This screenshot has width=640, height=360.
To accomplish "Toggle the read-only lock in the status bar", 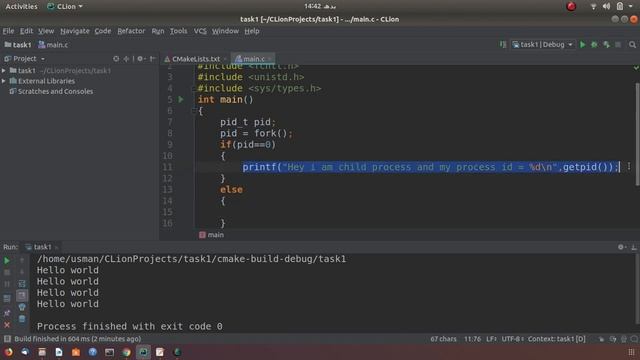I will click(x=601, y=339).
